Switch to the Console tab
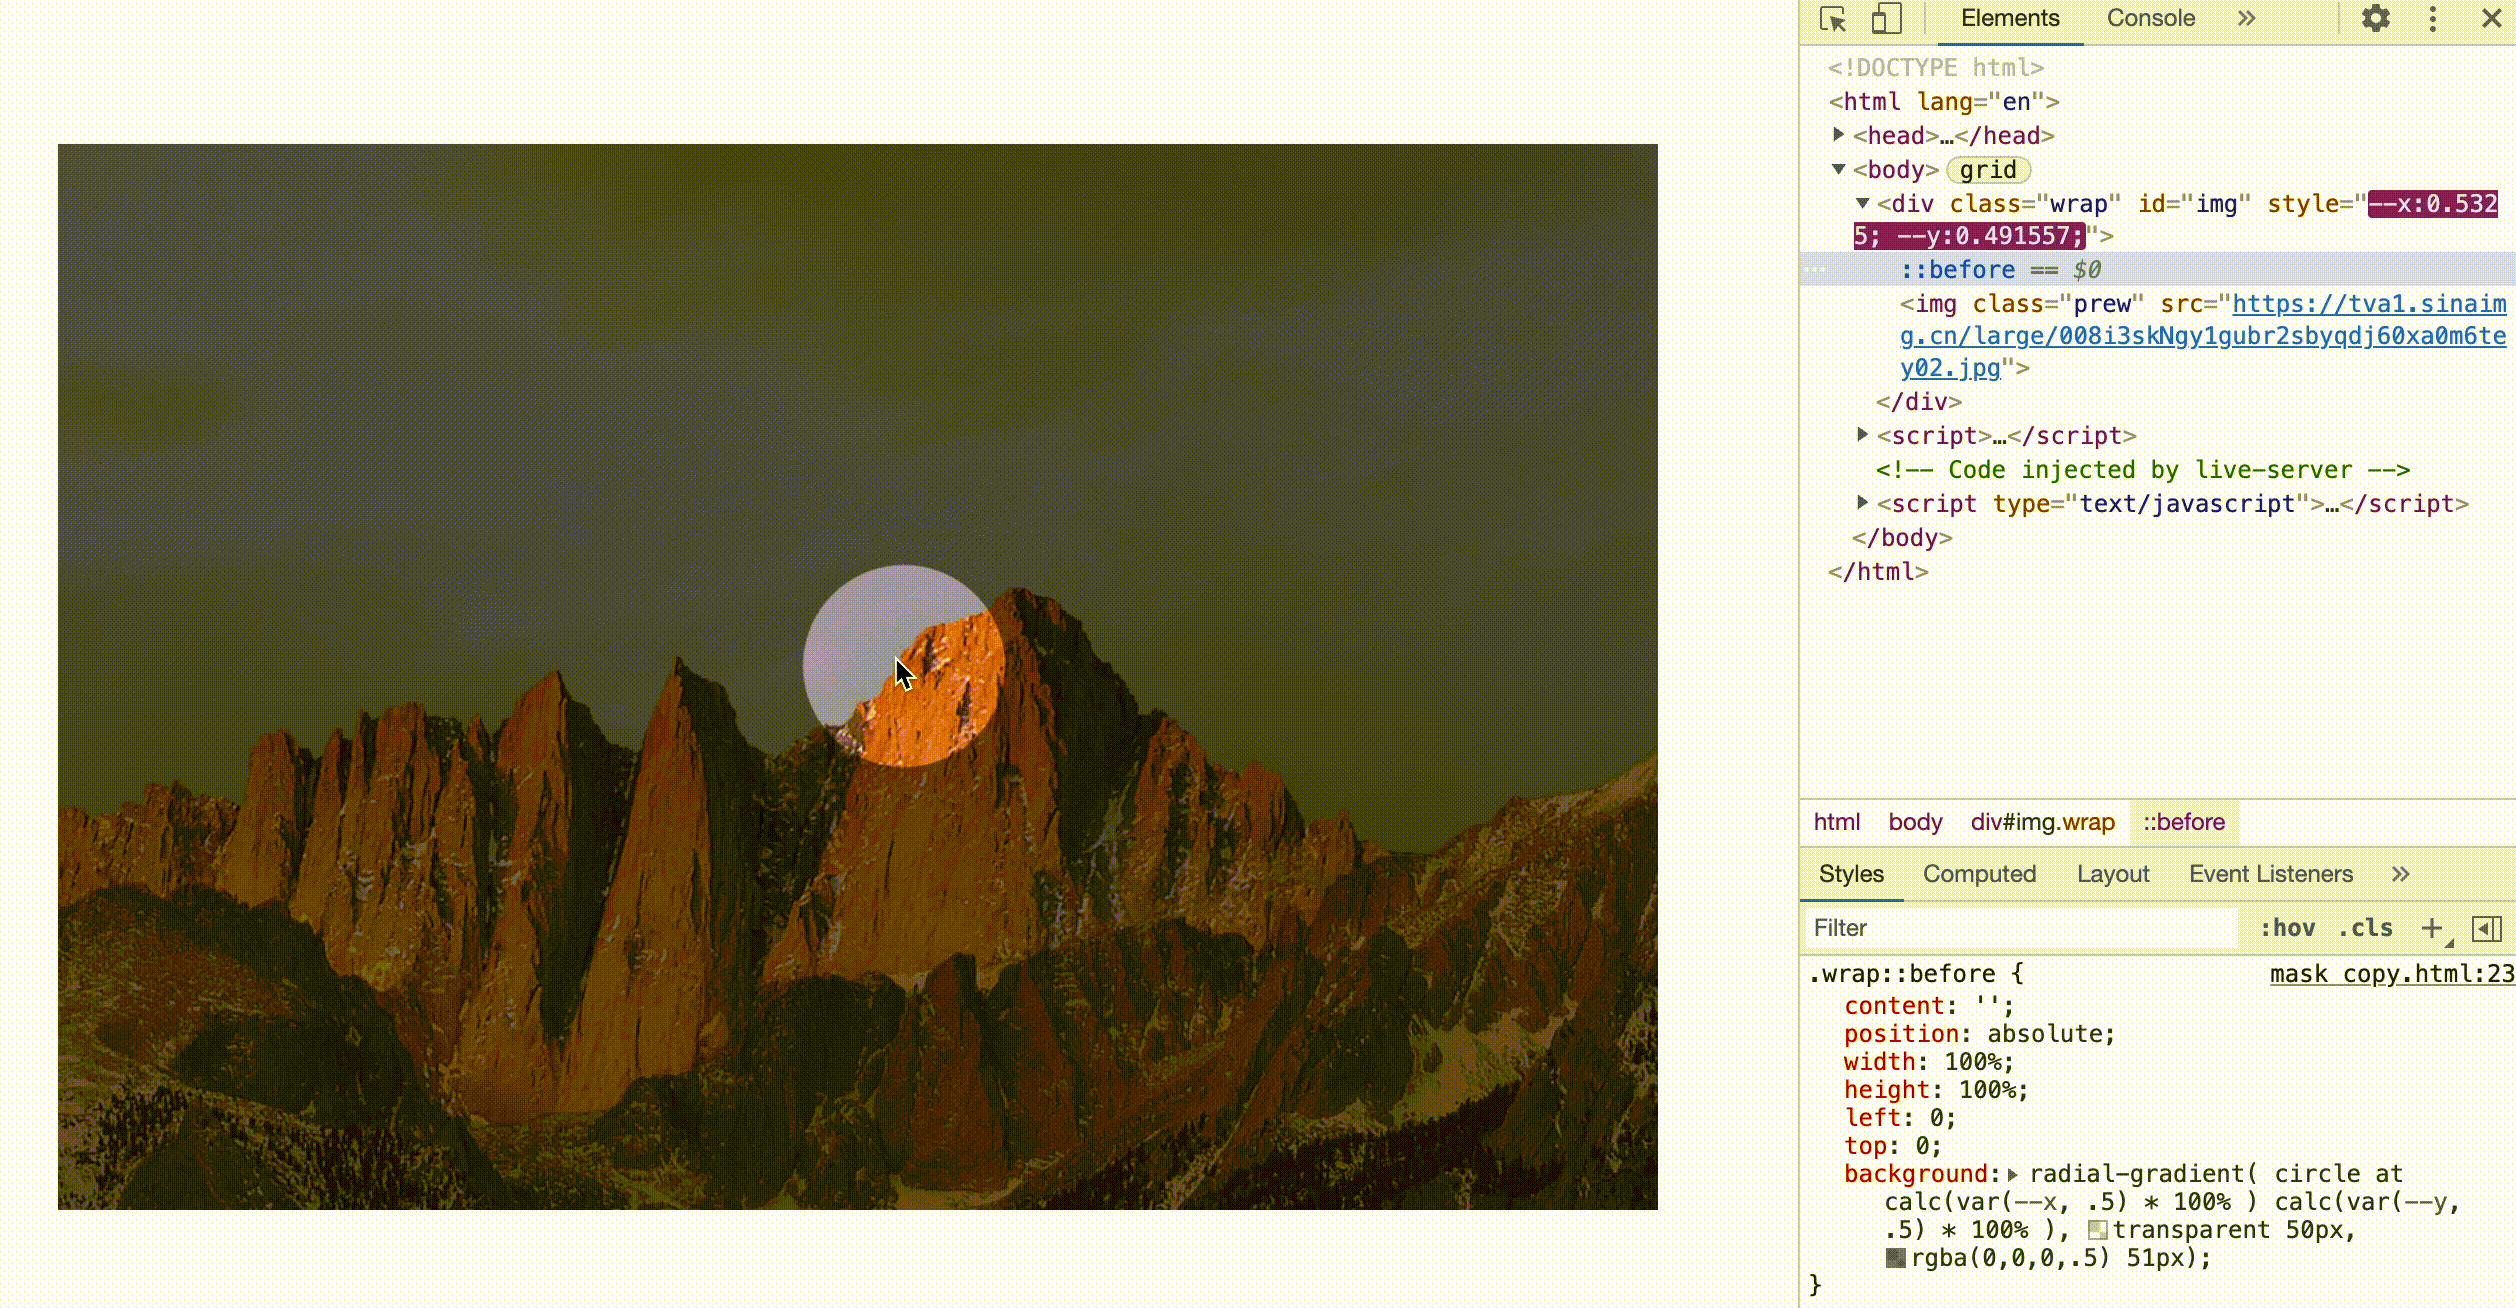2516x1308 pixels. pos(2151,18)
